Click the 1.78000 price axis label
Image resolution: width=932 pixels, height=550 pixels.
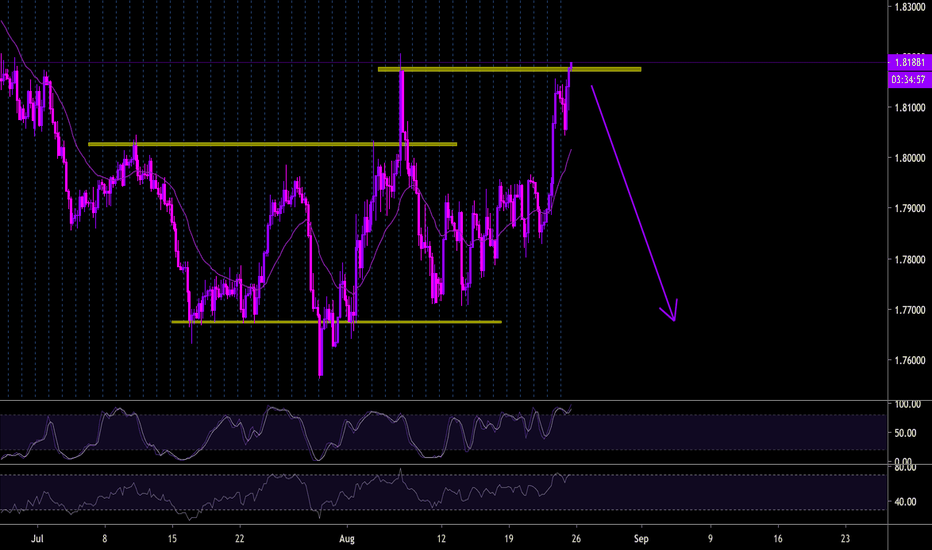coord(910,259)
